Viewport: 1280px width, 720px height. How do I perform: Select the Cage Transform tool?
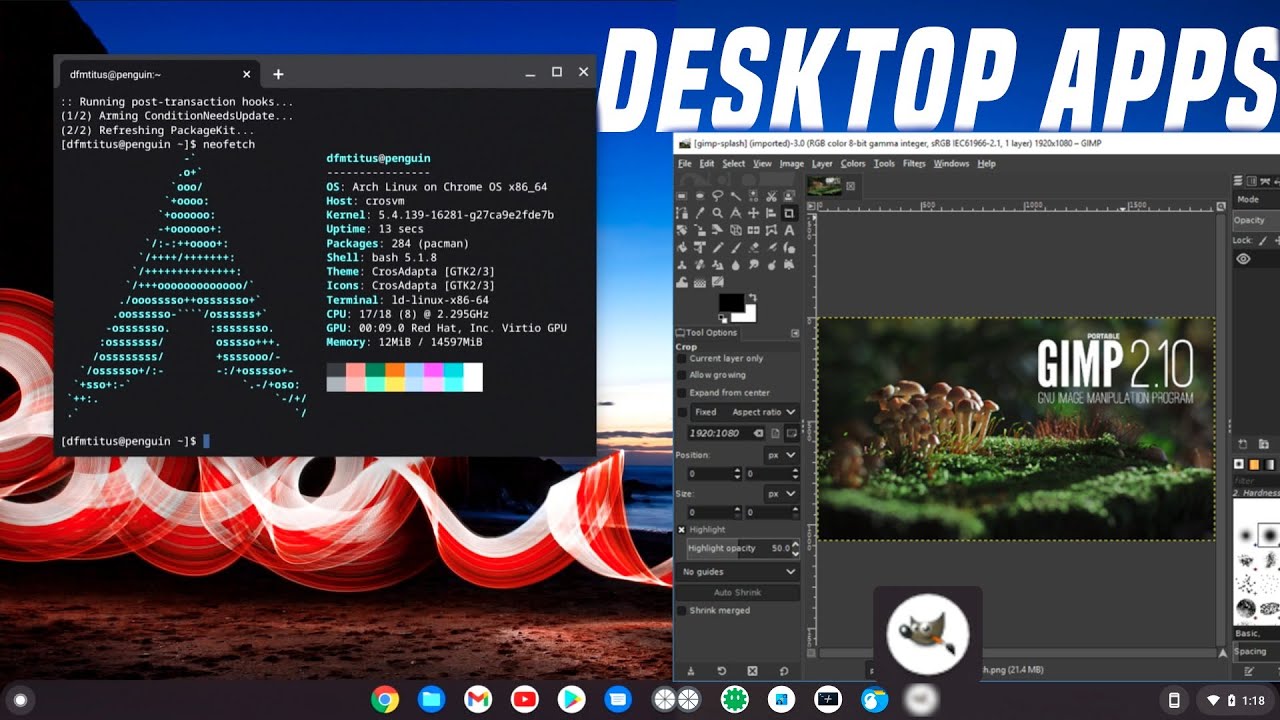click(x=771, y=230)
